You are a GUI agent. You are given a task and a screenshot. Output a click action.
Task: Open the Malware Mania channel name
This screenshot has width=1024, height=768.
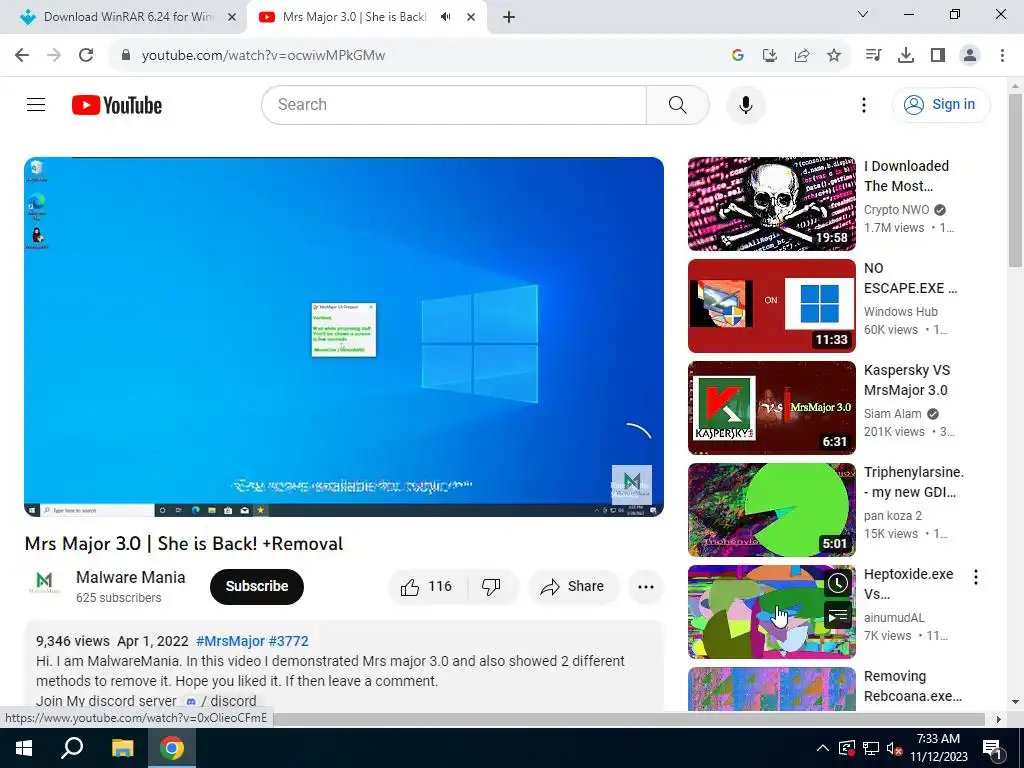(x=131, y=577)
